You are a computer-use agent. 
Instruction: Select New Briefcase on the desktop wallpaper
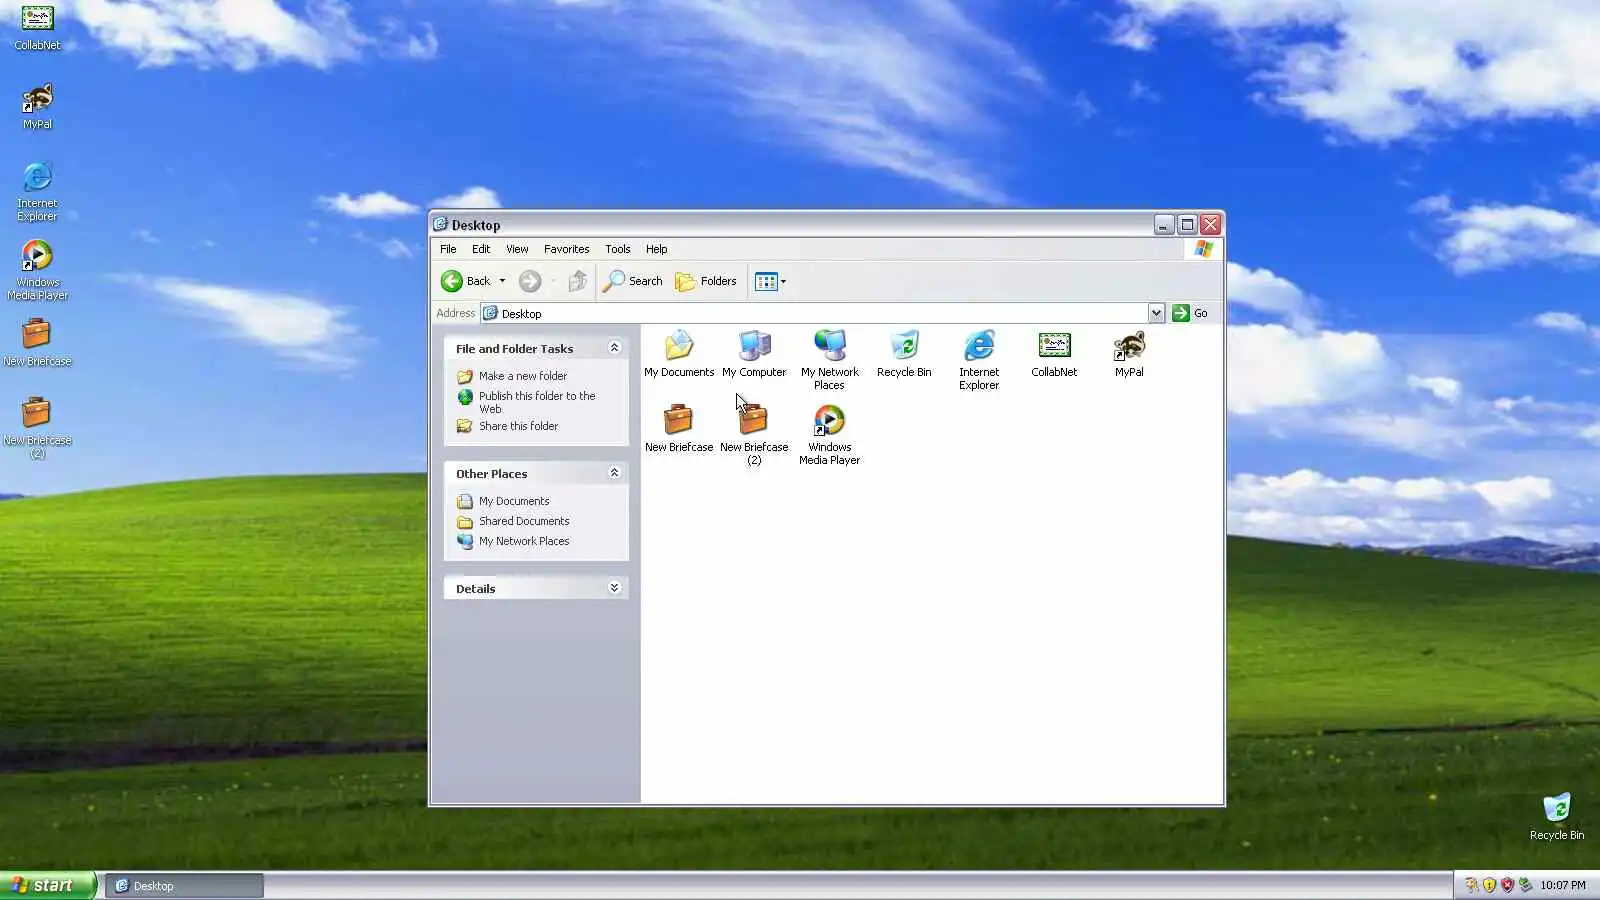[37, 343]
